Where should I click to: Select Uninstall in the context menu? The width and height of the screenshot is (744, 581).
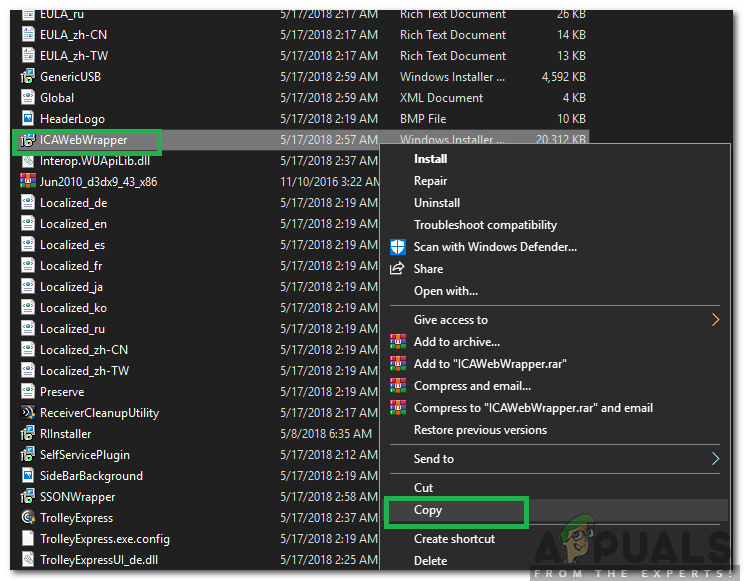point(437,203)
